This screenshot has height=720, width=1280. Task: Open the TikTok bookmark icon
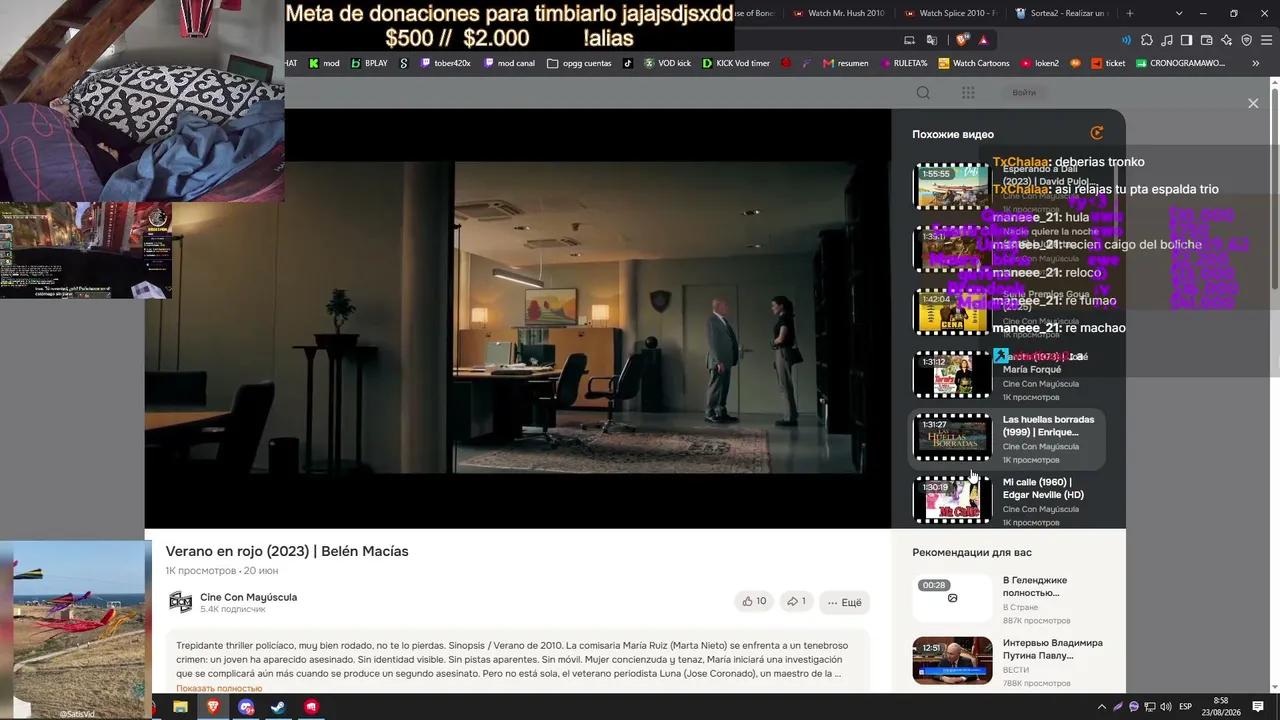628,63
